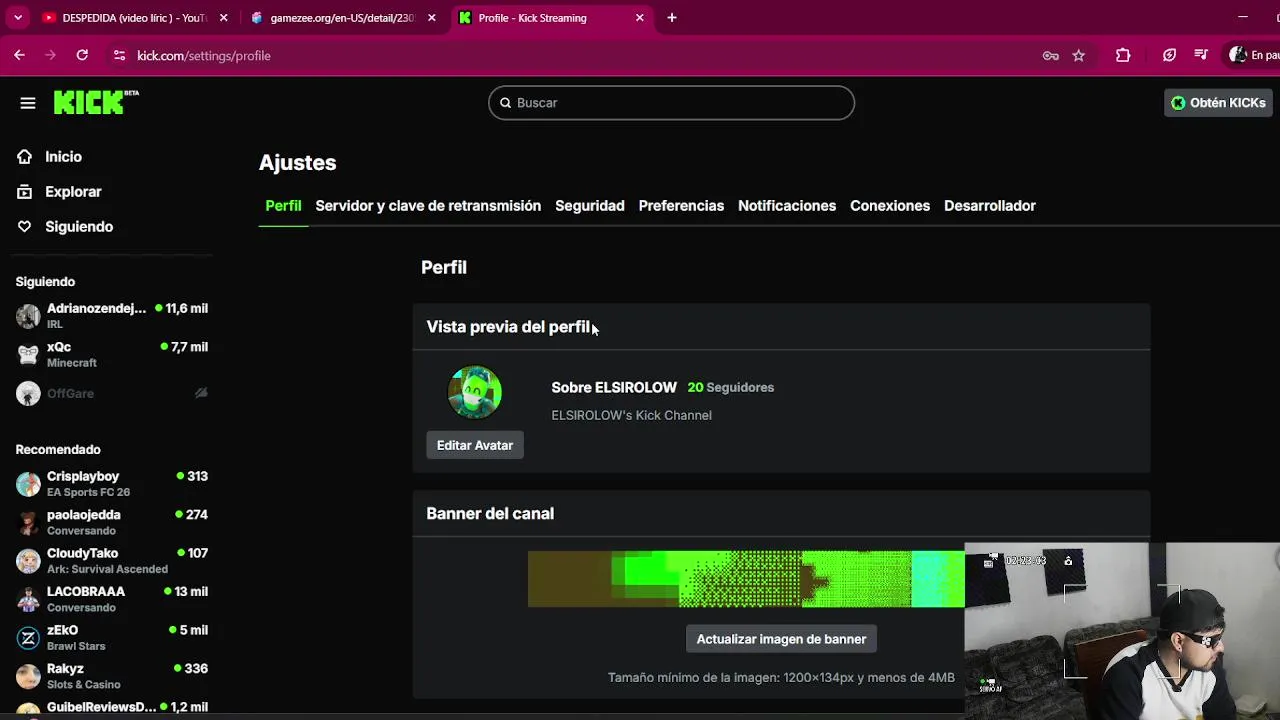Click the browser forward arrow
The height and width of the screenshot is (720, 1280).
click(50, 56)
